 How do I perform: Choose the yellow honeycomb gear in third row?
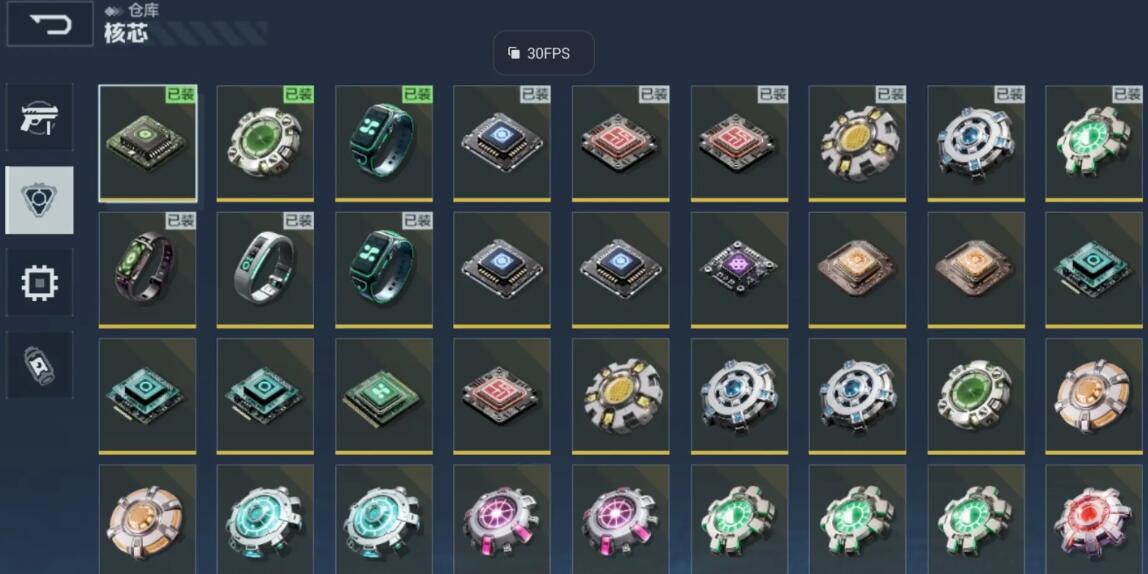pos(621,395)
